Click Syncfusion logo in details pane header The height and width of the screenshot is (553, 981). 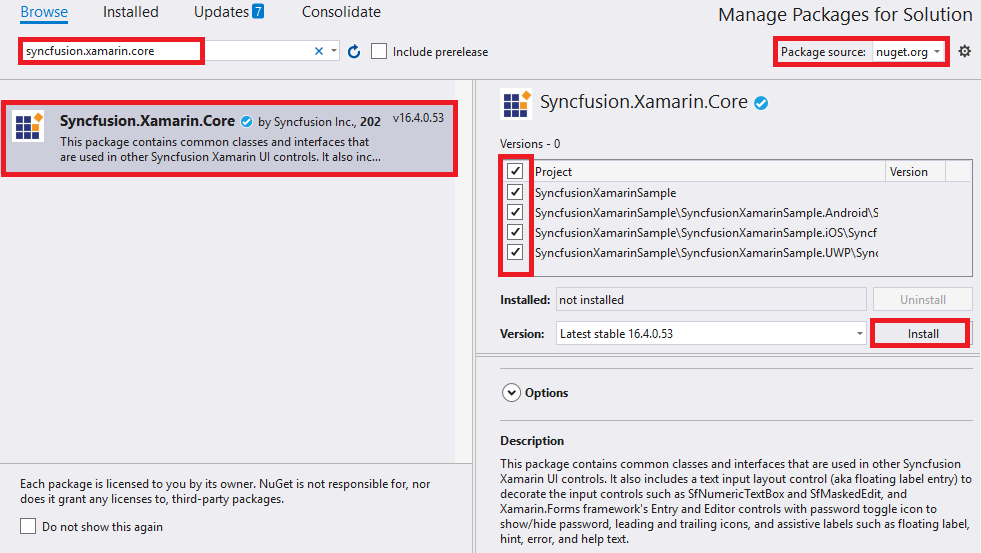[x=516, y=103]
